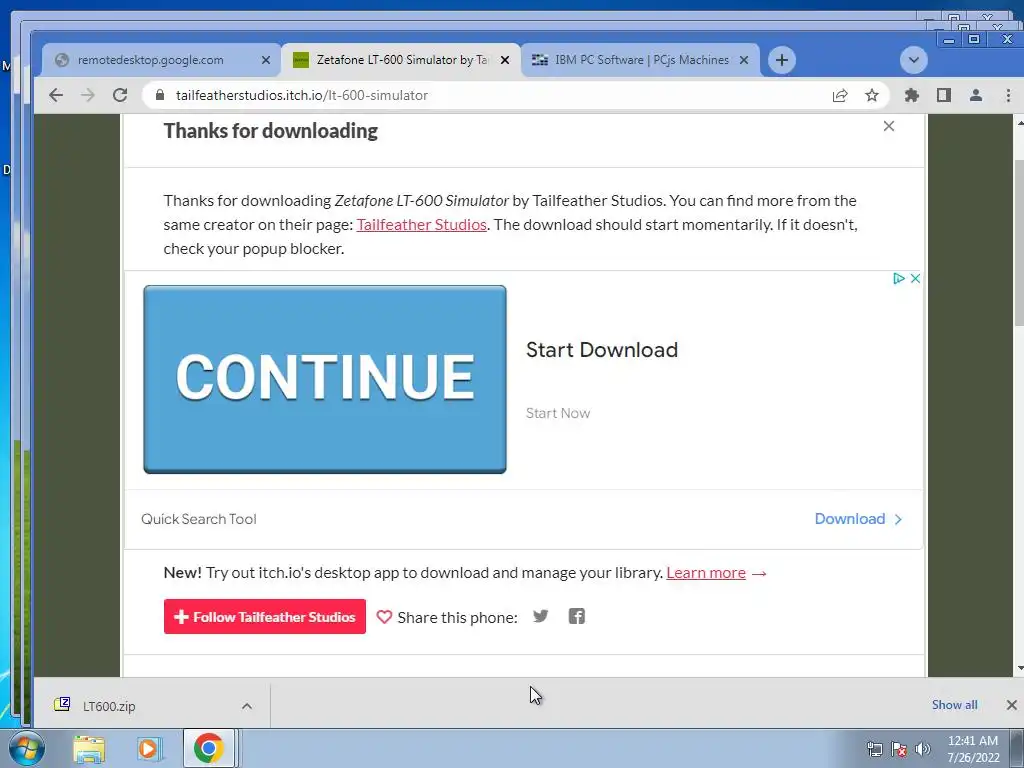Click the network tray icon
1024x768 pixels.
tap(874, 749)
